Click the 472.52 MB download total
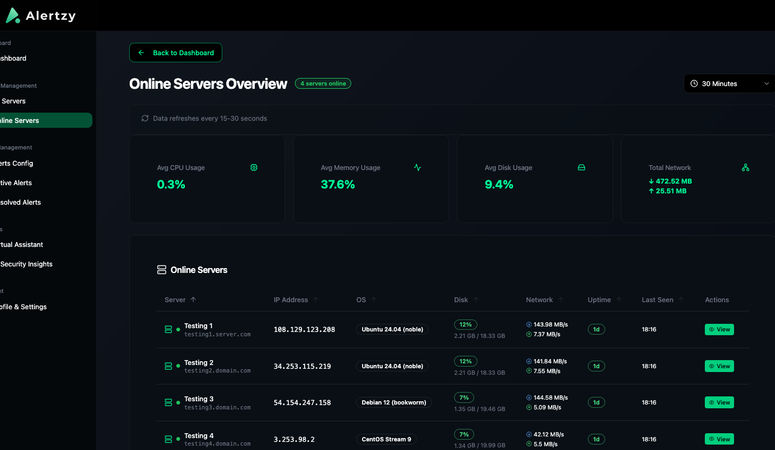 (x=670, y=181)
